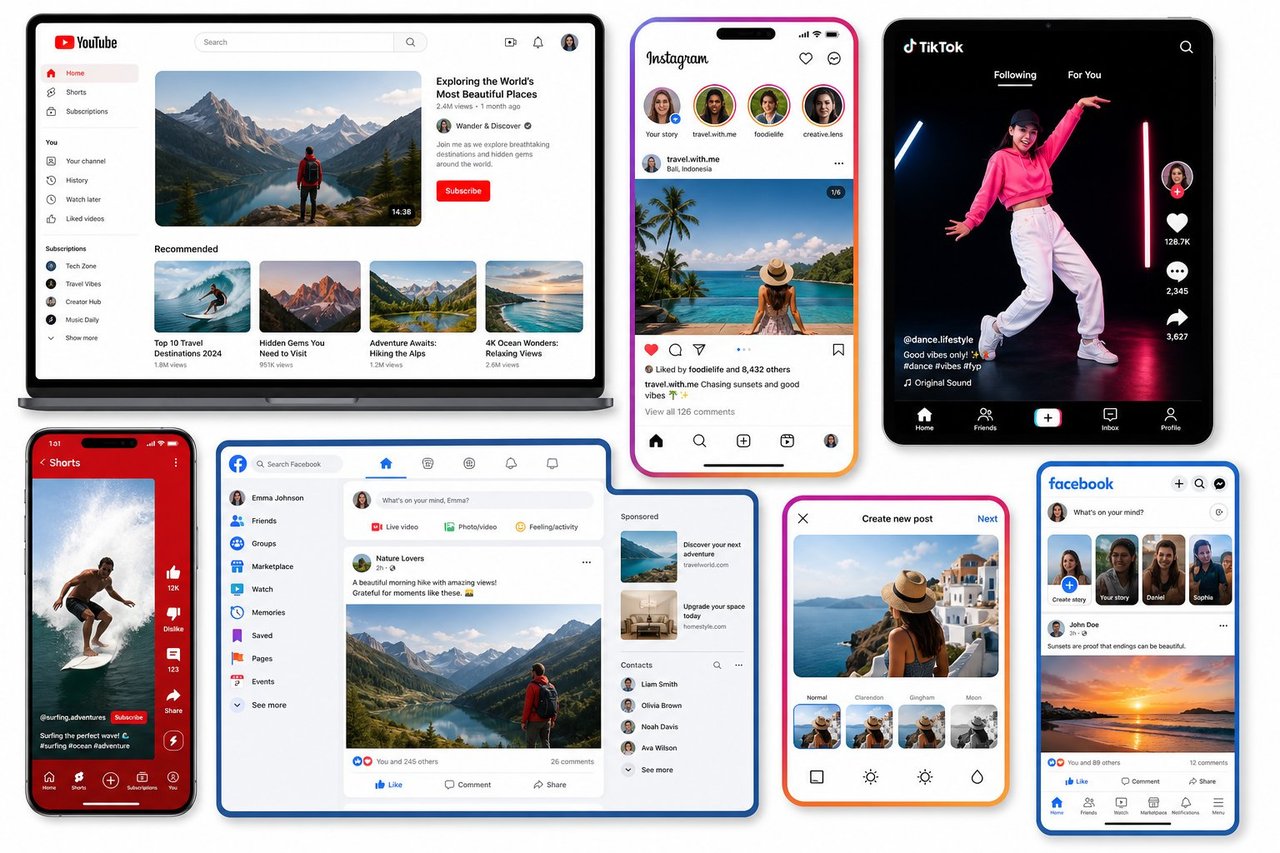
Task: Tap Original Sound on the TikTok video
Action: pyautogui.click(x=937, y=383)
